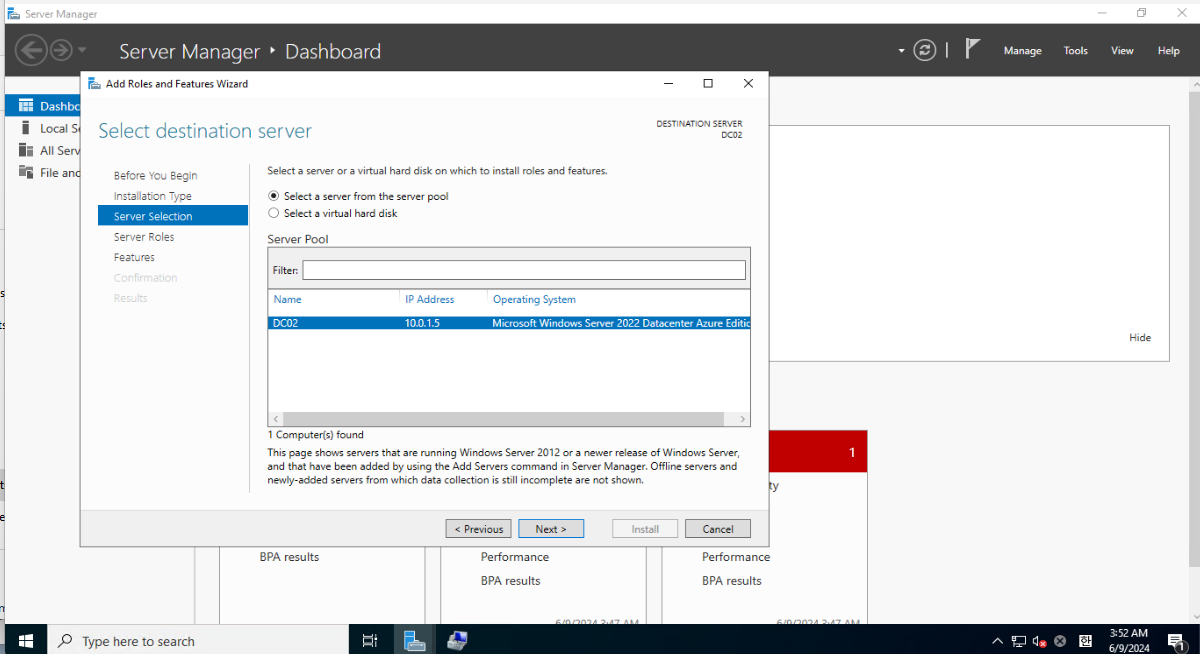Open the input language indicator in tray
This screenshot has width=1200, height=654.
coord(1085,641)
